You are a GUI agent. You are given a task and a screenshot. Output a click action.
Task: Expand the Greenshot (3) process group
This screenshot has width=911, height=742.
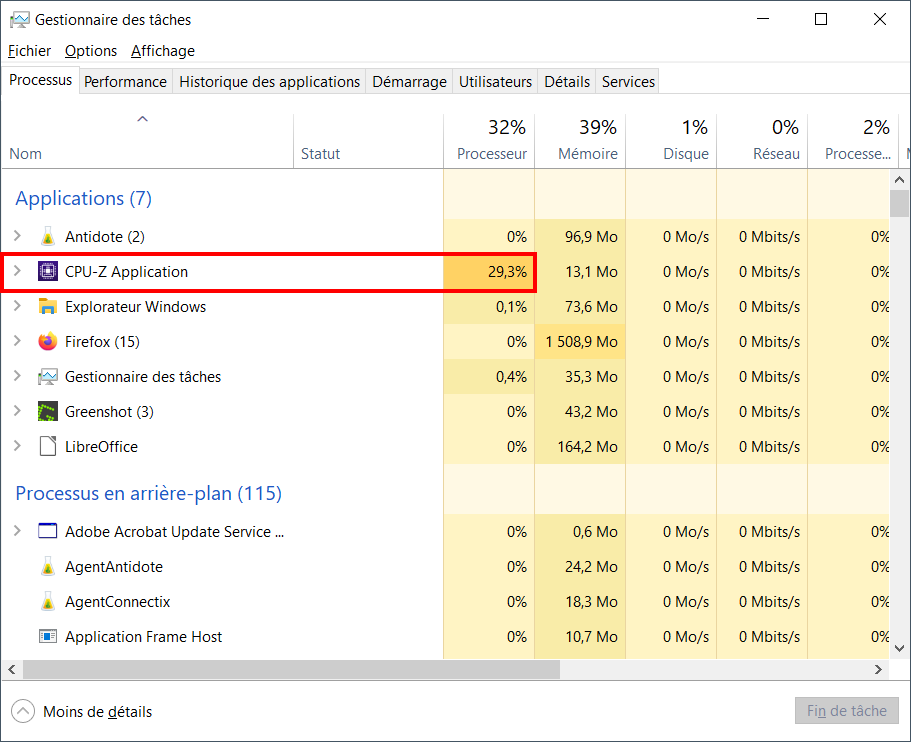tap(17, 411)
